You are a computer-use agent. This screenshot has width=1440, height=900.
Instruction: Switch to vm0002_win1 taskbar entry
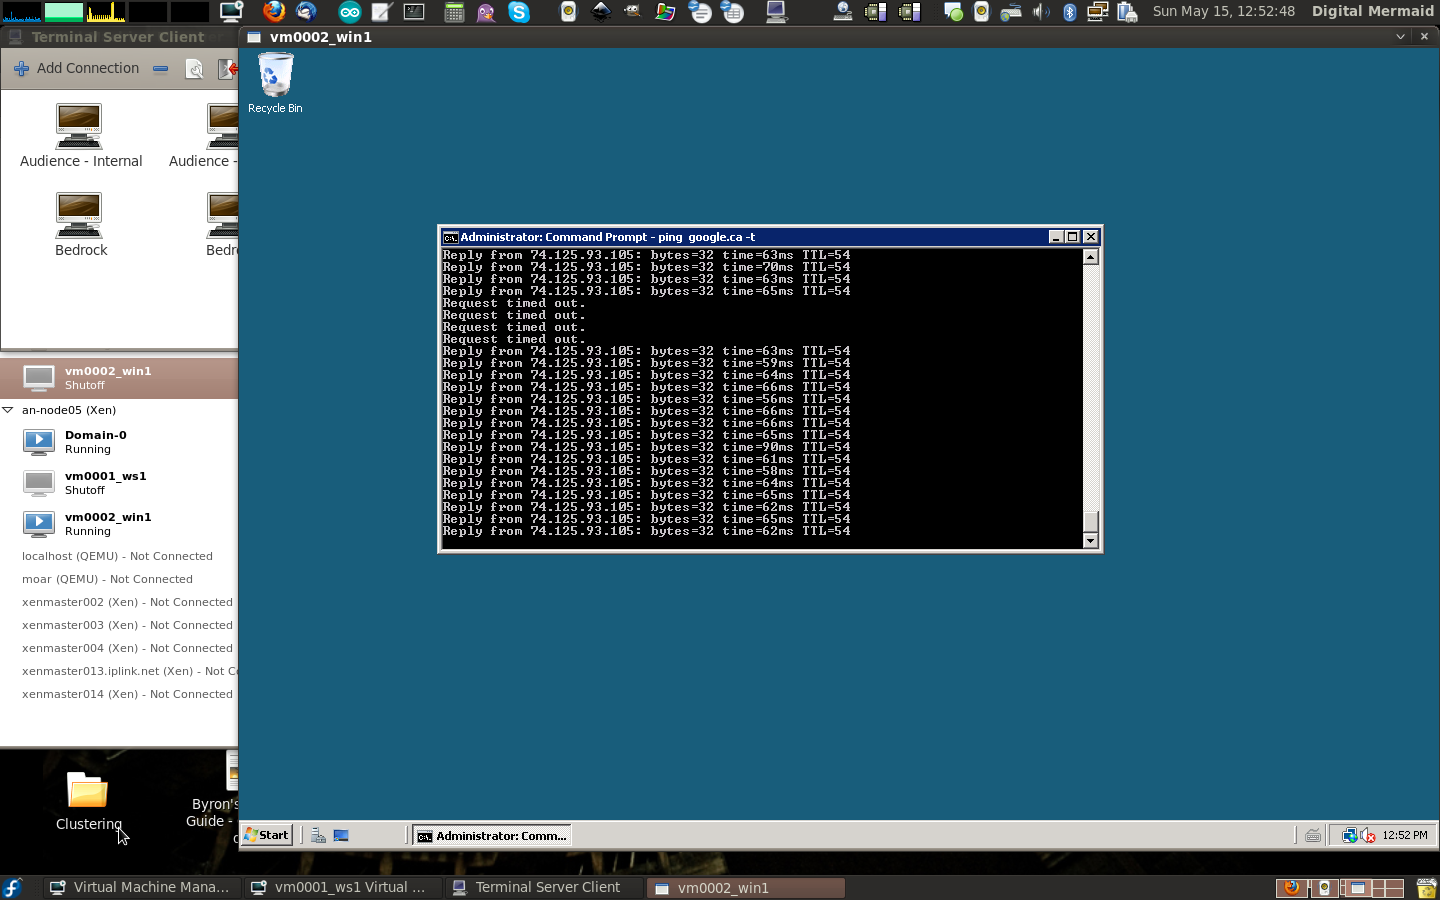pos(745,887)
